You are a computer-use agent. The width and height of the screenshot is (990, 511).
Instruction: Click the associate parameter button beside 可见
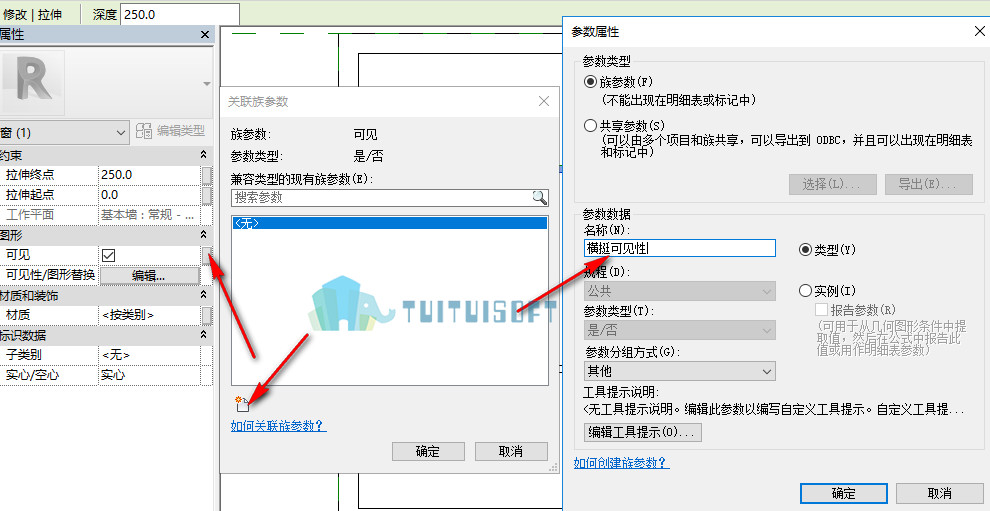click(x=206, y=255)
